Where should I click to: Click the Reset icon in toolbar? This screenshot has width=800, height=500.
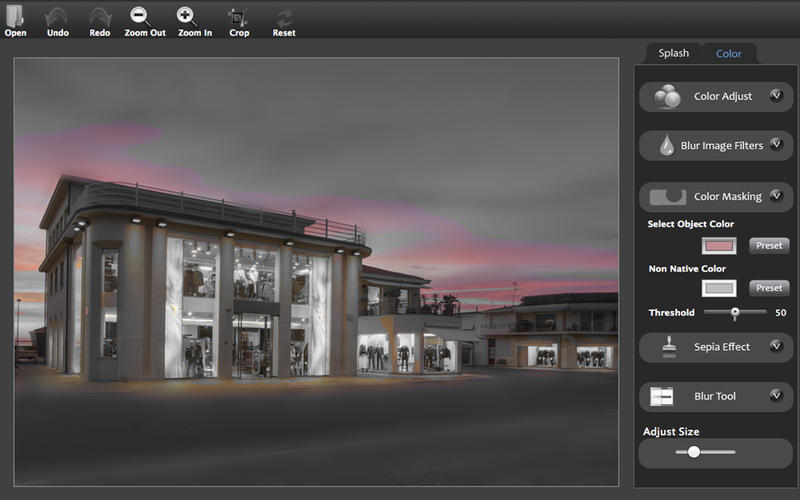[284, 16]
